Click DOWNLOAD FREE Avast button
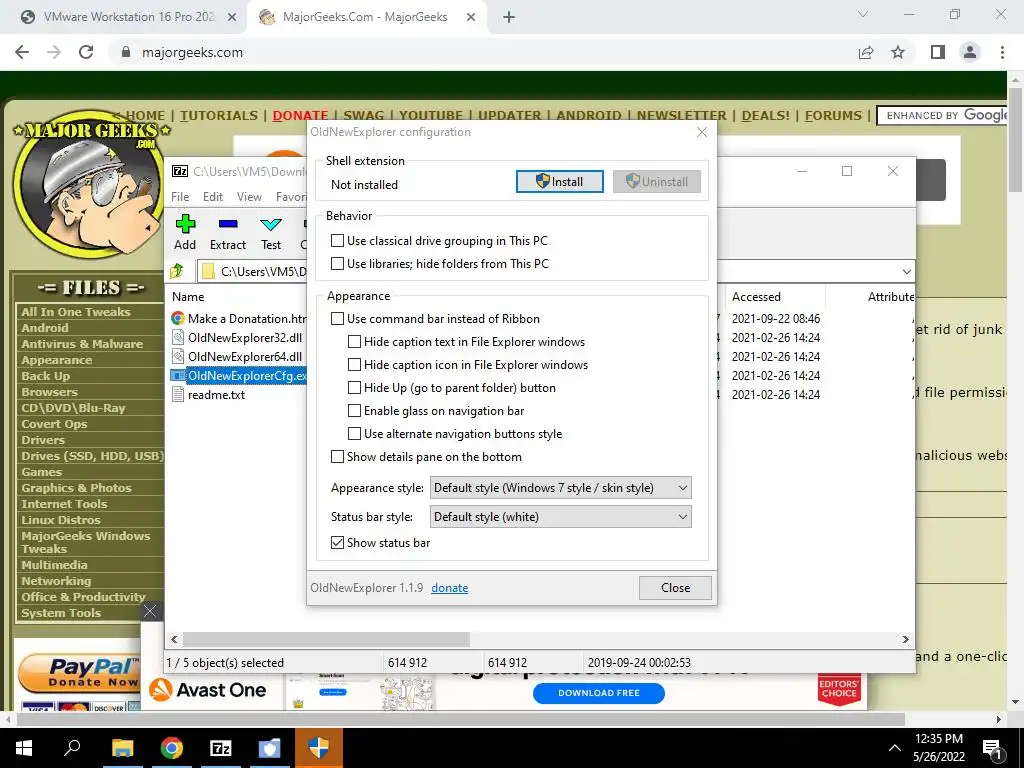 [x=599, y=693]
